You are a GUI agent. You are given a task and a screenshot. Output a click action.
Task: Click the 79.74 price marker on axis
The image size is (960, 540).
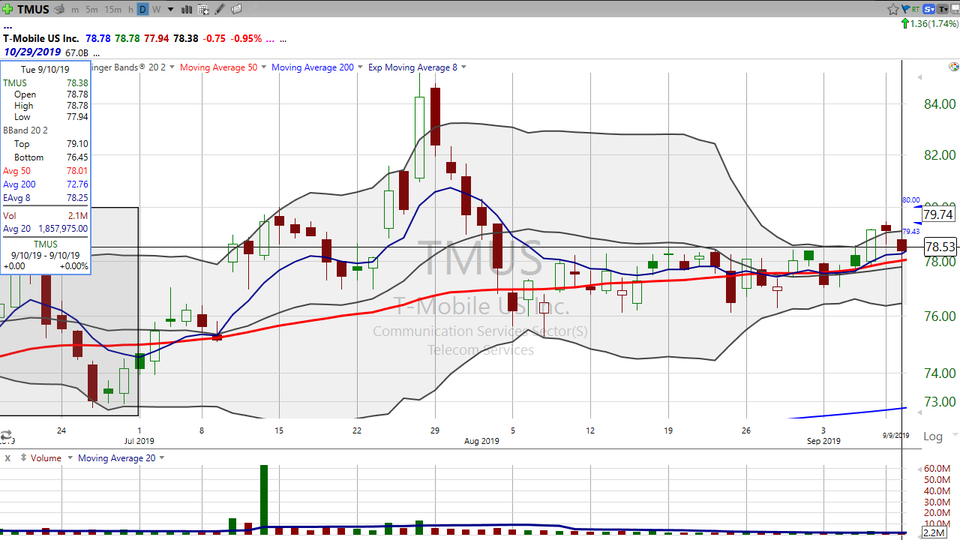[x=937, y=214]
